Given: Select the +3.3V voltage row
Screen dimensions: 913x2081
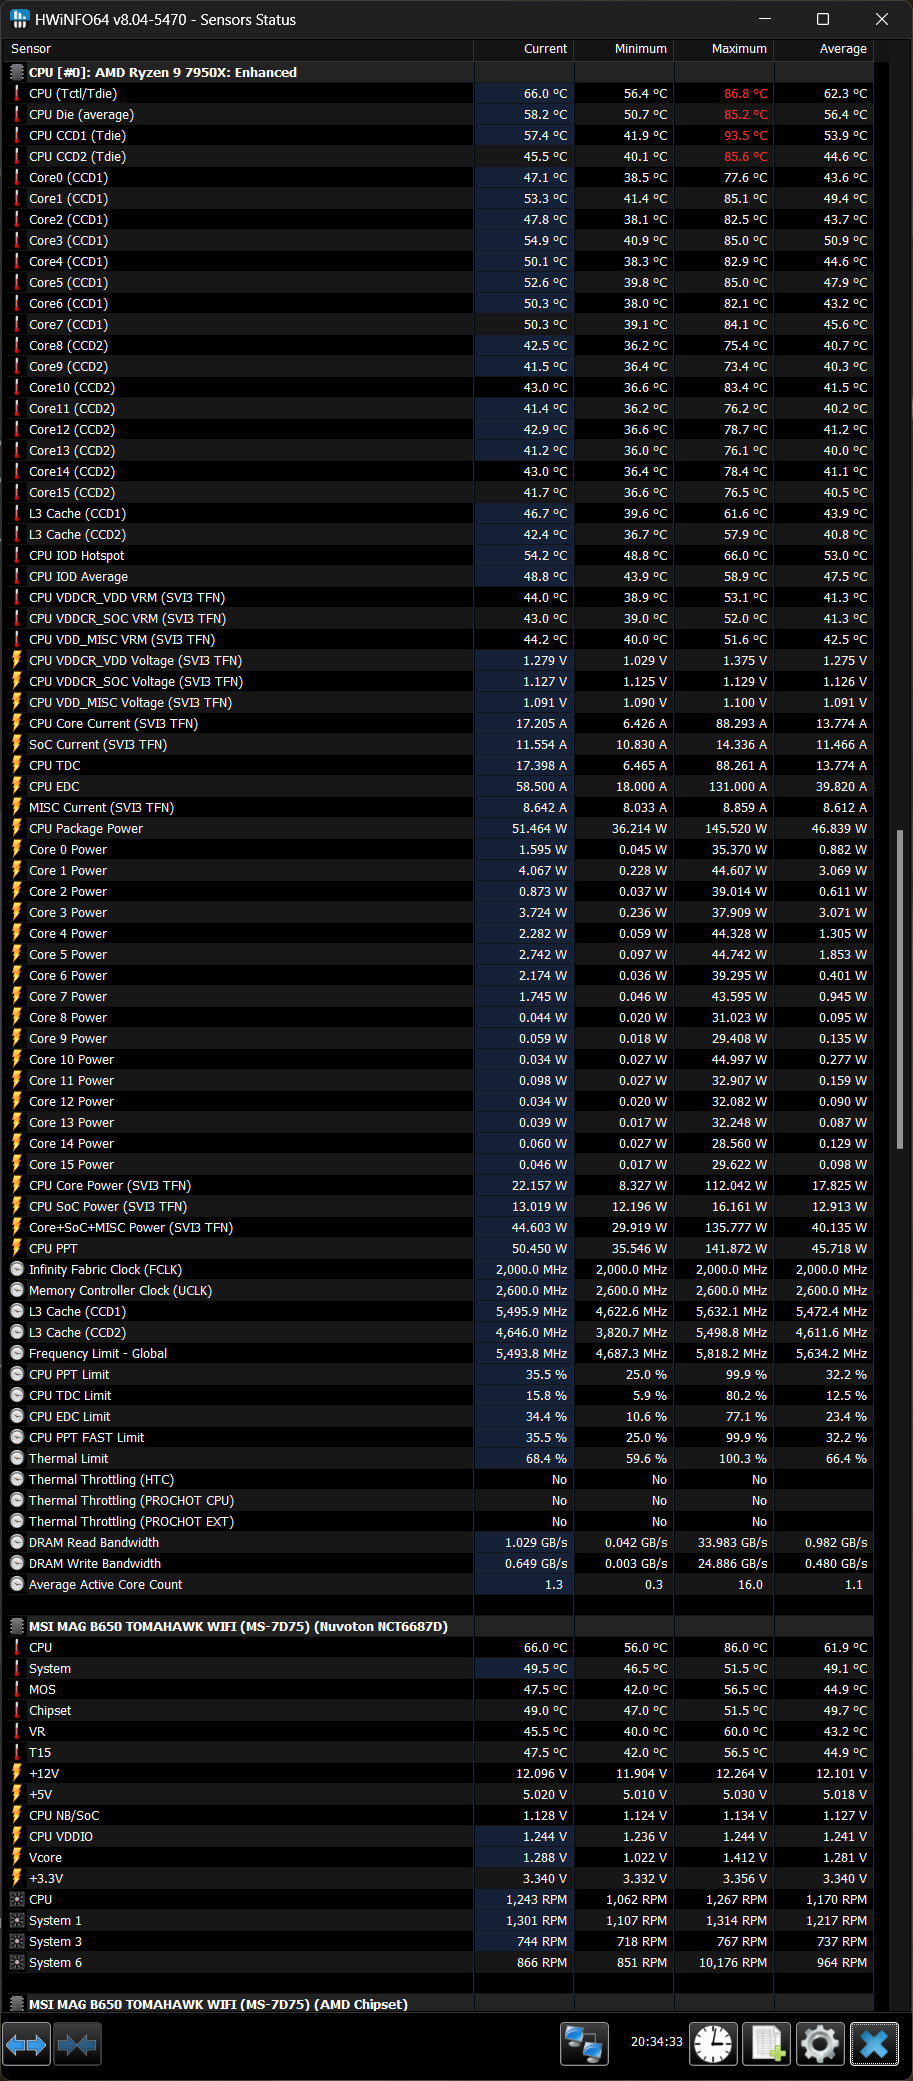Looking at the screenshot, I should click(x=438, y=1878).
